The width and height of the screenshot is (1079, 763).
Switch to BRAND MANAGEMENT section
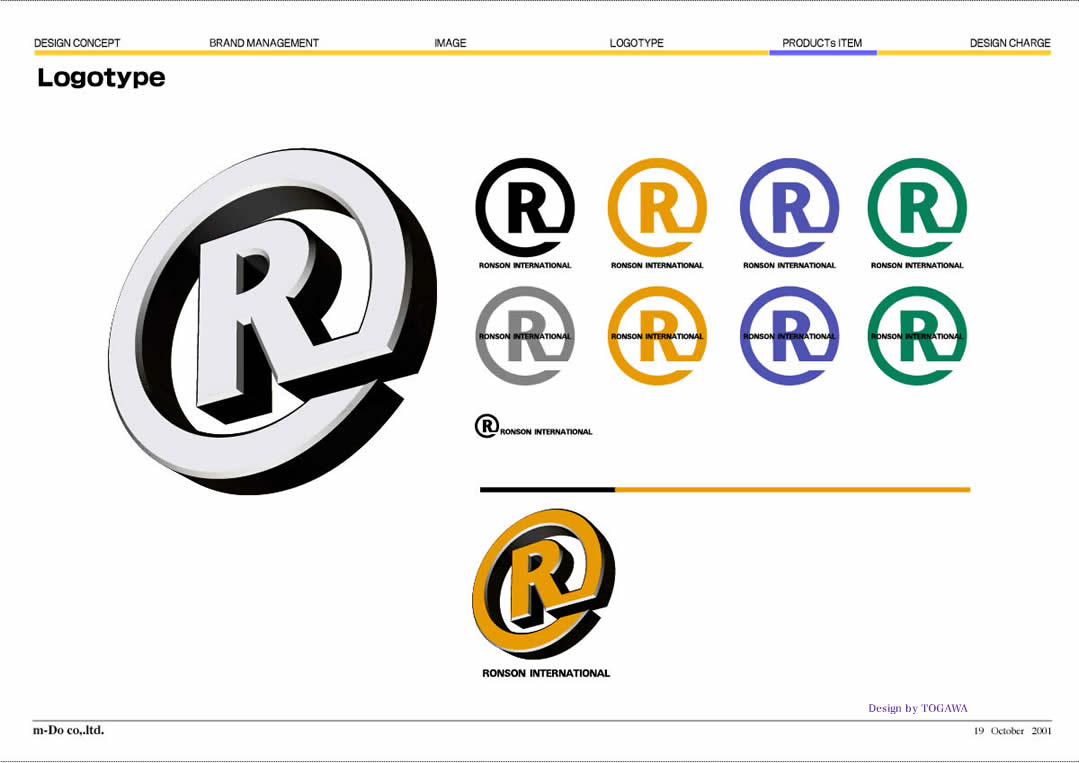[264, 43]
